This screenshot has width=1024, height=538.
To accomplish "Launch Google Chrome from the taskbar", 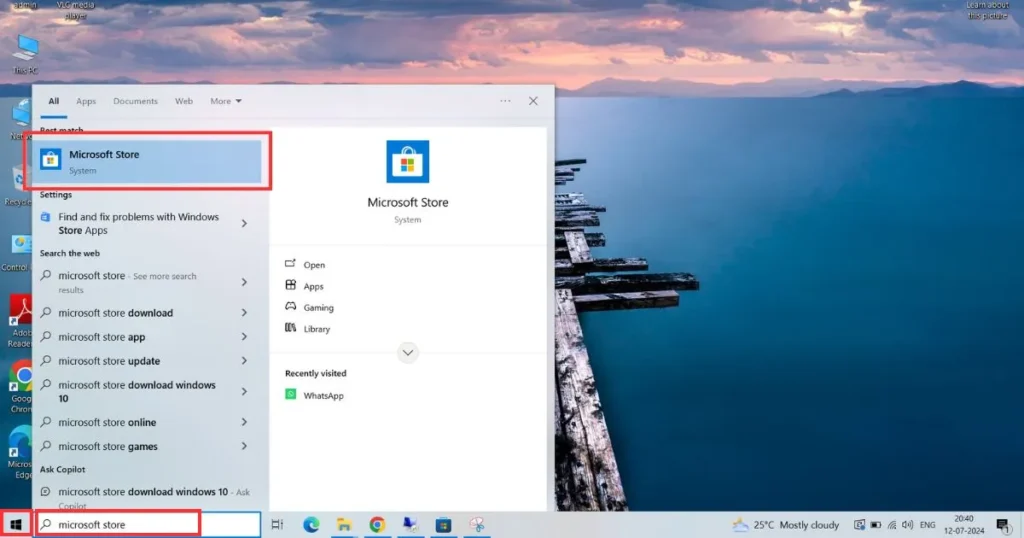I will [377, 524].
